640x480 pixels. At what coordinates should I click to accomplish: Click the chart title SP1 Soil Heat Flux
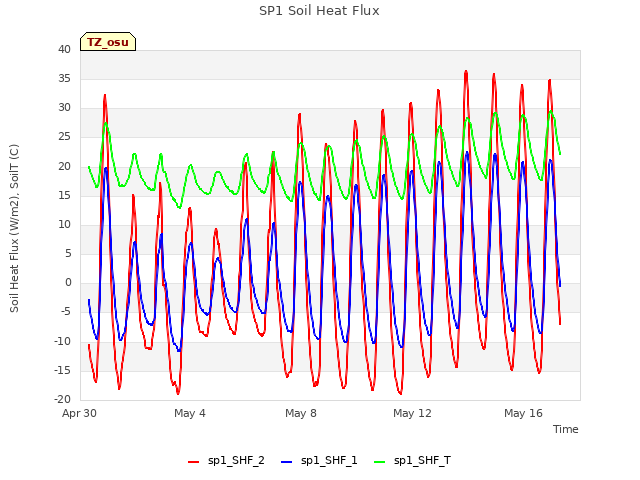[319, 11]
